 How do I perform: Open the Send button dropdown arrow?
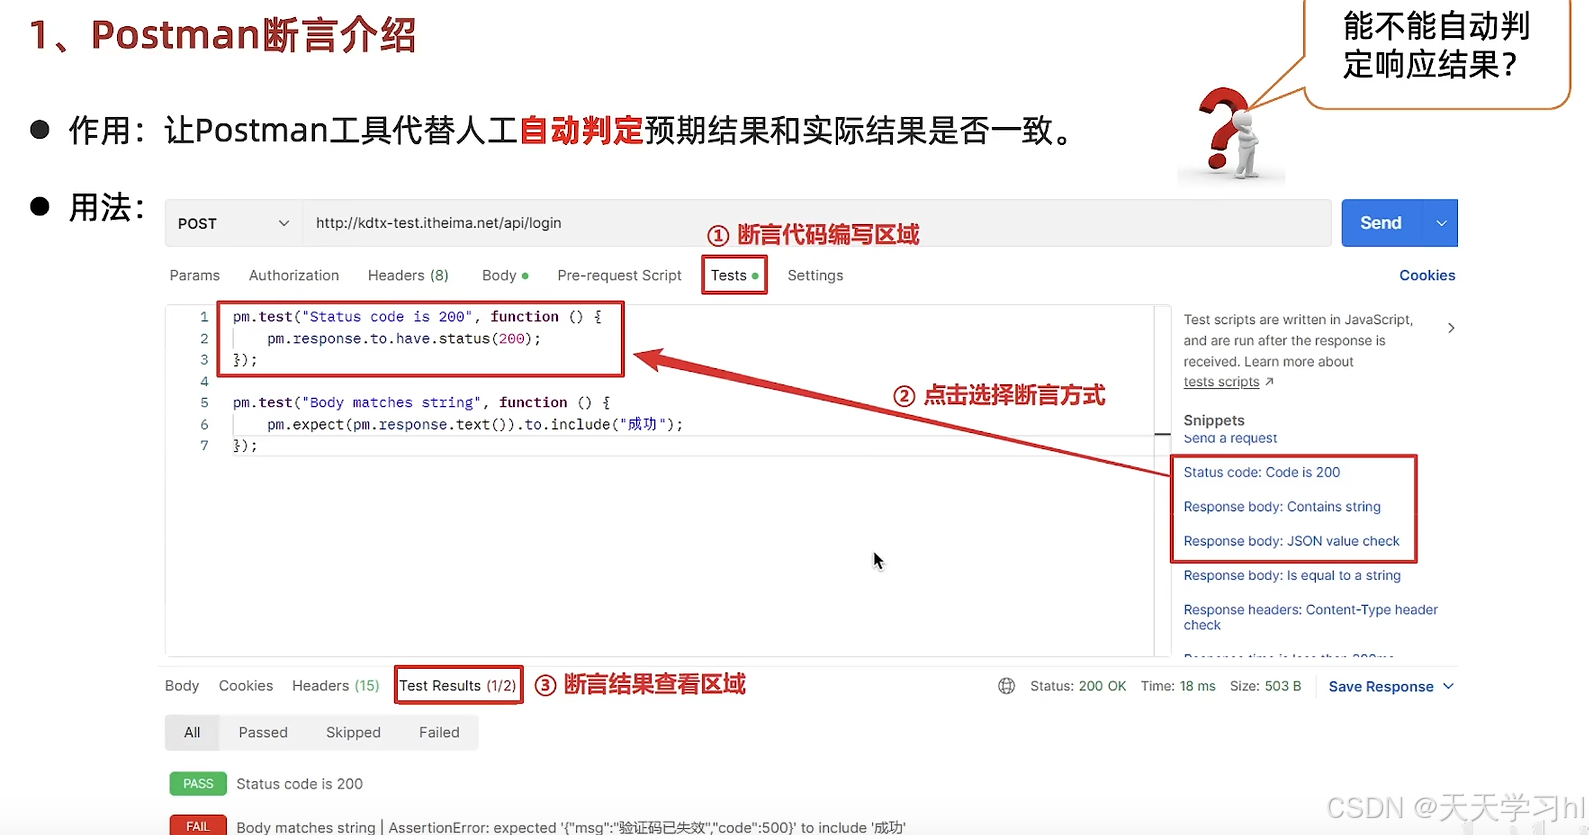click(x=1440, y=223)
